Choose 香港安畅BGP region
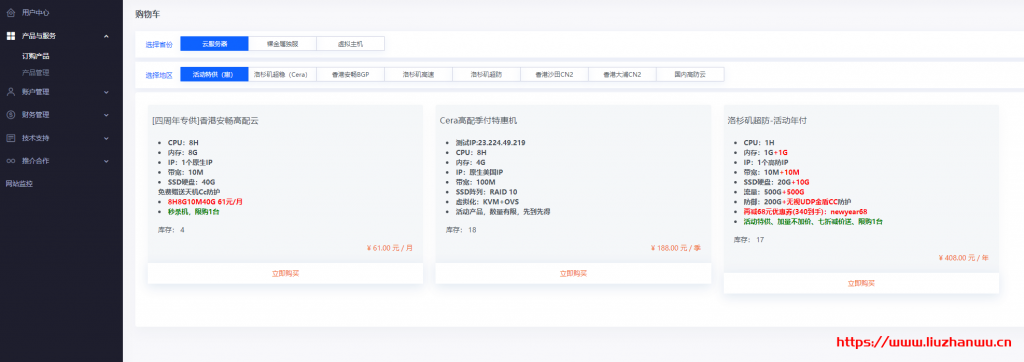 (x=350, y=74)
